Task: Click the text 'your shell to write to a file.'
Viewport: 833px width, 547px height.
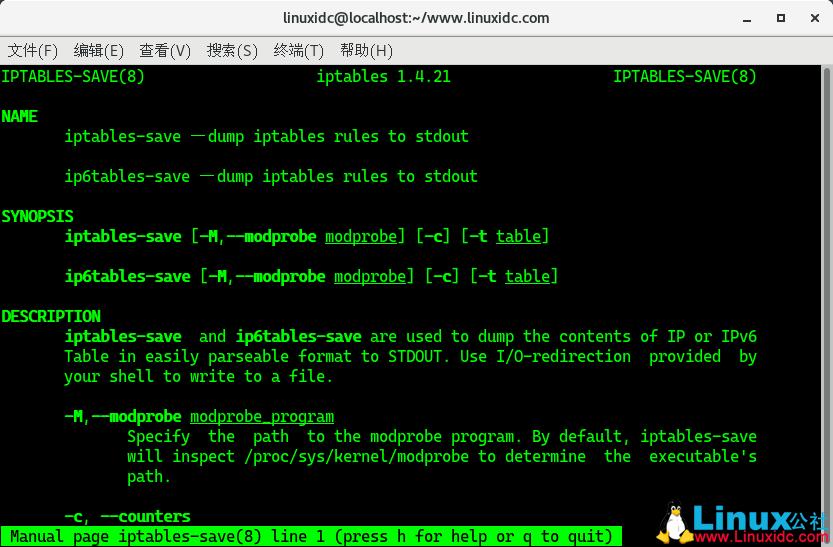Action: point(199,377)
